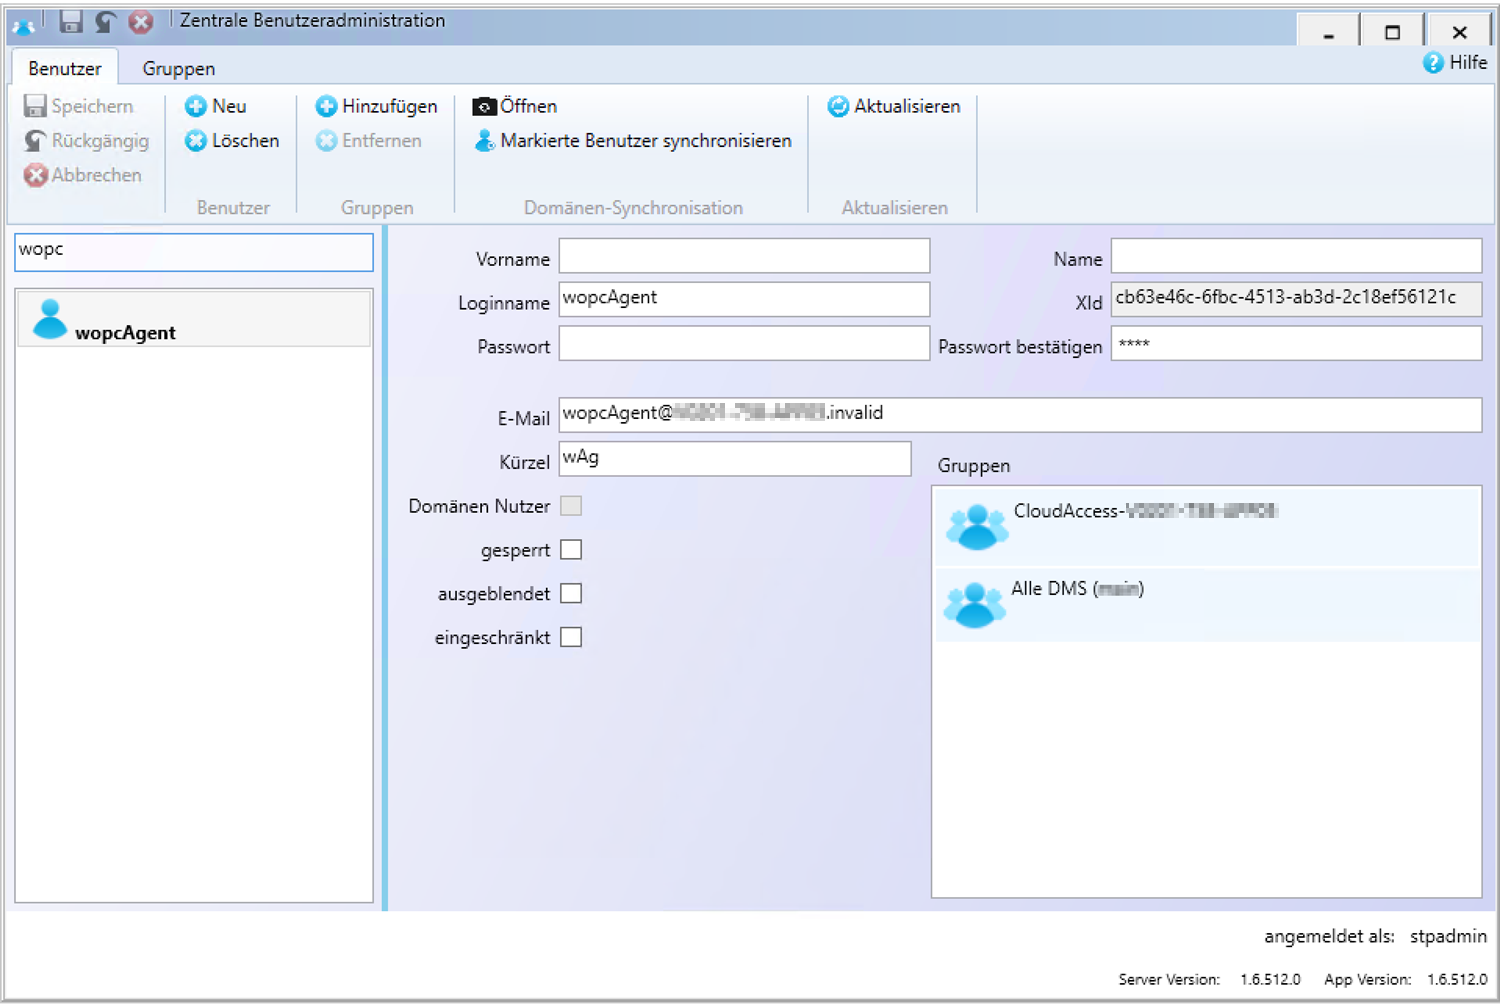Click the CloudAccess group icon
This screenshot has width=1500, height=1008.
pyautogui.click(x=977, y=527)
